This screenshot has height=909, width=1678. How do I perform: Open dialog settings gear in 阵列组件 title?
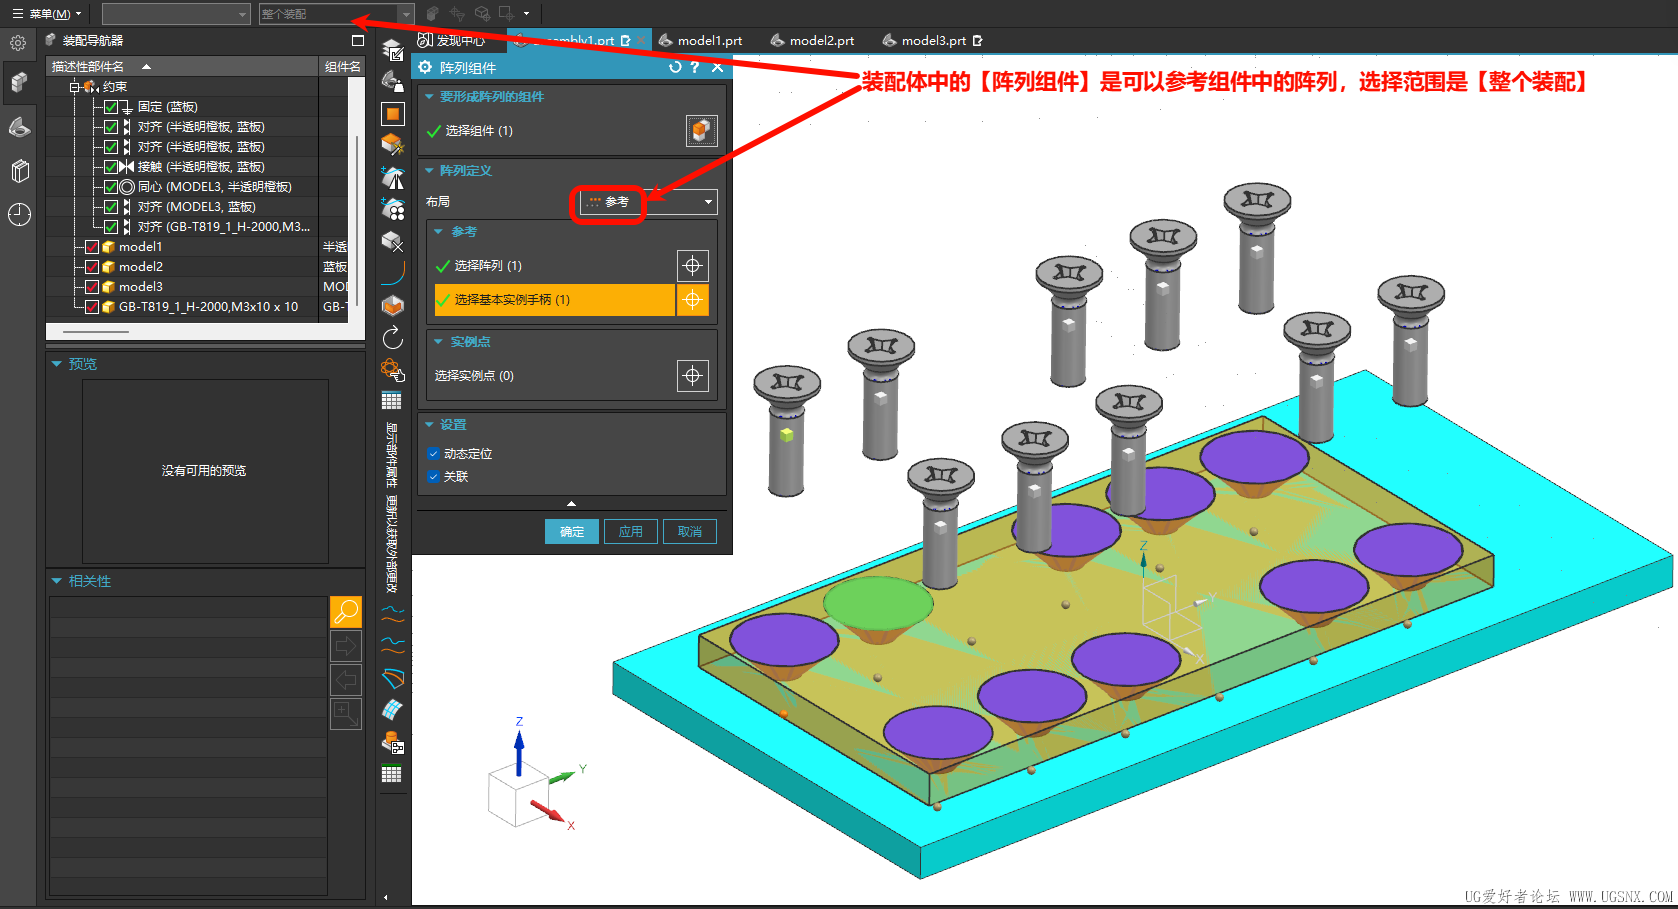[x=425, y=67]
